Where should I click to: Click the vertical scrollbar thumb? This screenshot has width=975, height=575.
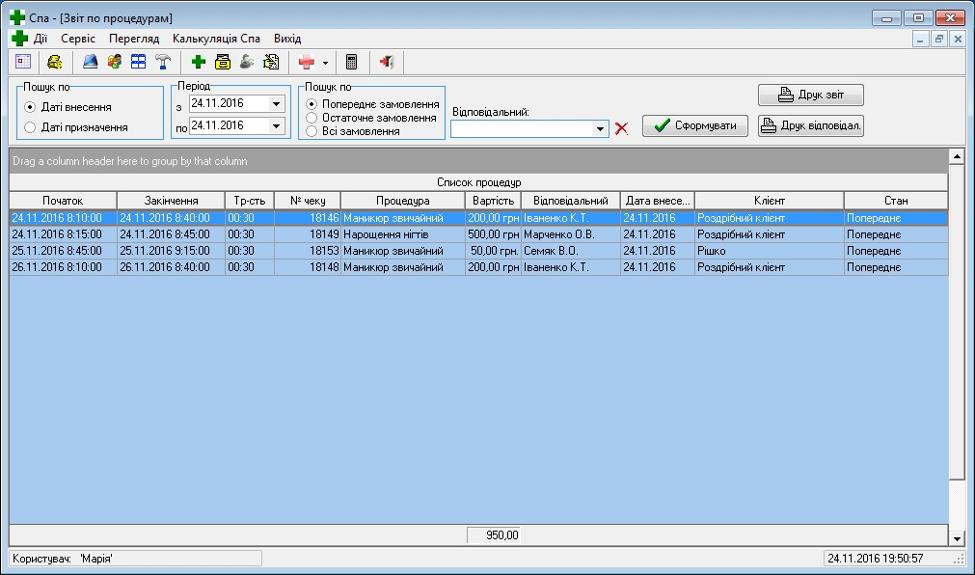click(957, 321)
